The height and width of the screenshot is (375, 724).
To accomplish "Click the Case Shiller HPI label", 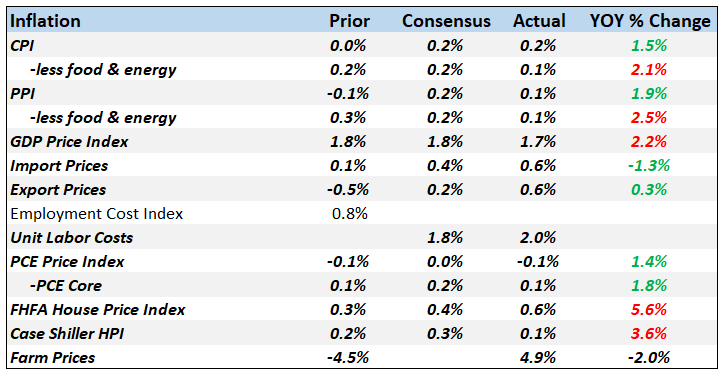I will pyautogui.click(x=67, y=333).
